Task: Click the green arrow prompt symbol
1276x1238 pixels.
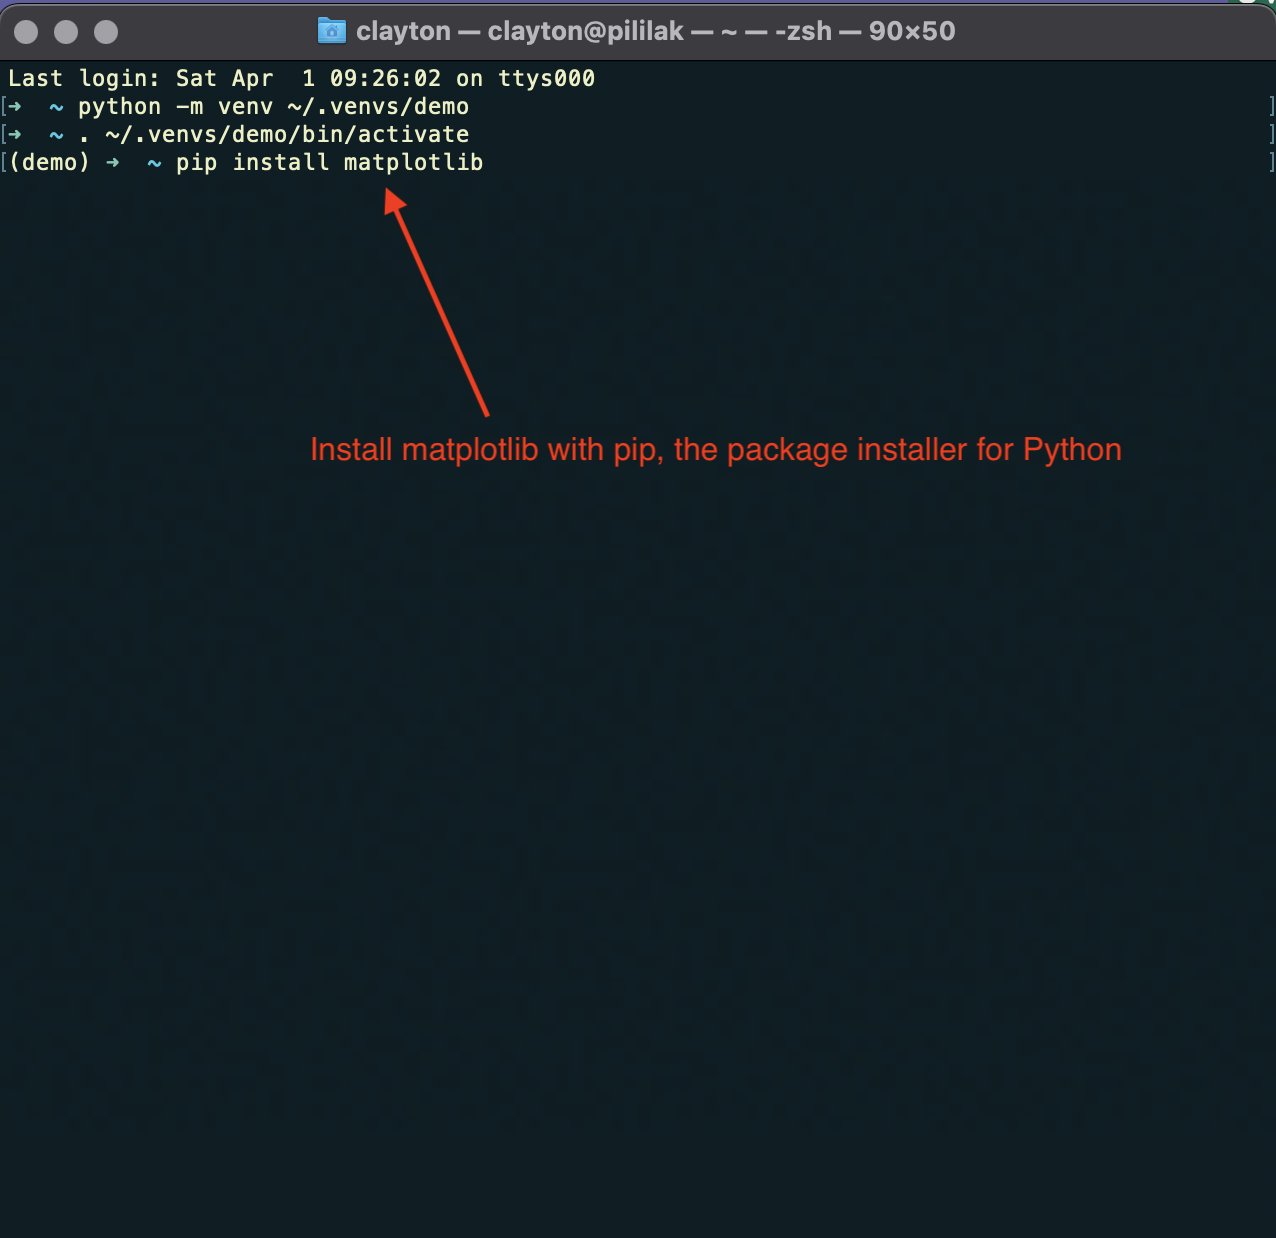Action: coord(14,106)
